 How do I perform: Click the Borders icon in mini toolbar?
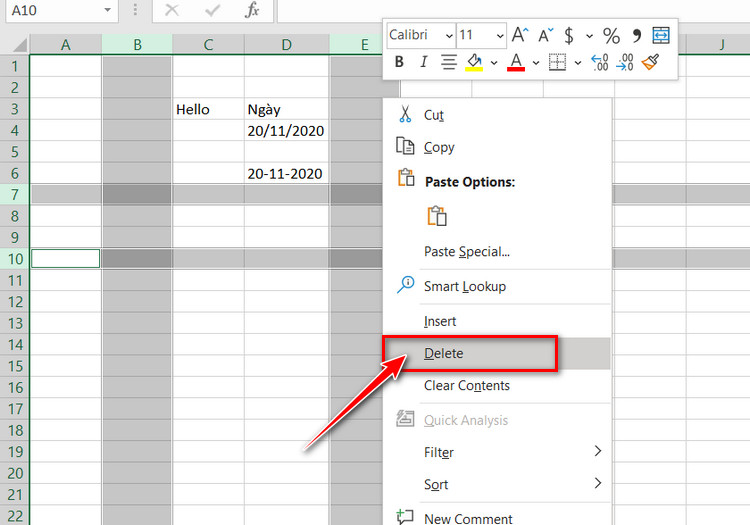(x=557, y=62)
